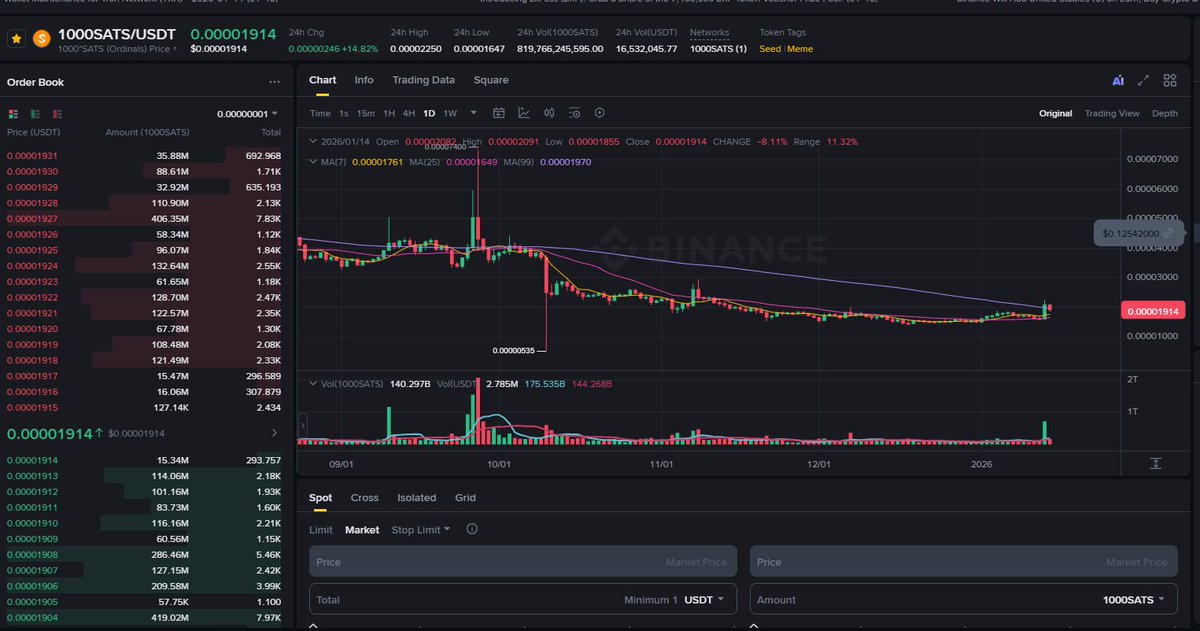Open the Networks label
The image size is (1200, 631).
[x=709, y=33]
